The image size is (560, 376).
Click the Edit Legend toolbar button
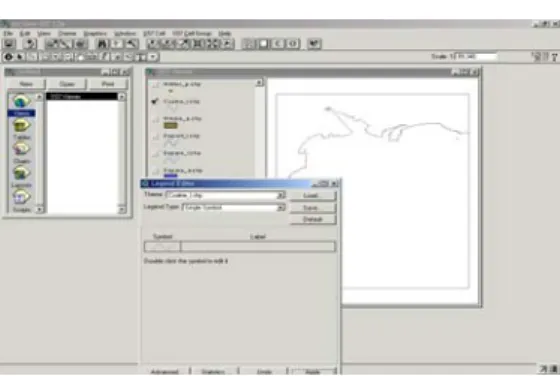coord(66,44)
